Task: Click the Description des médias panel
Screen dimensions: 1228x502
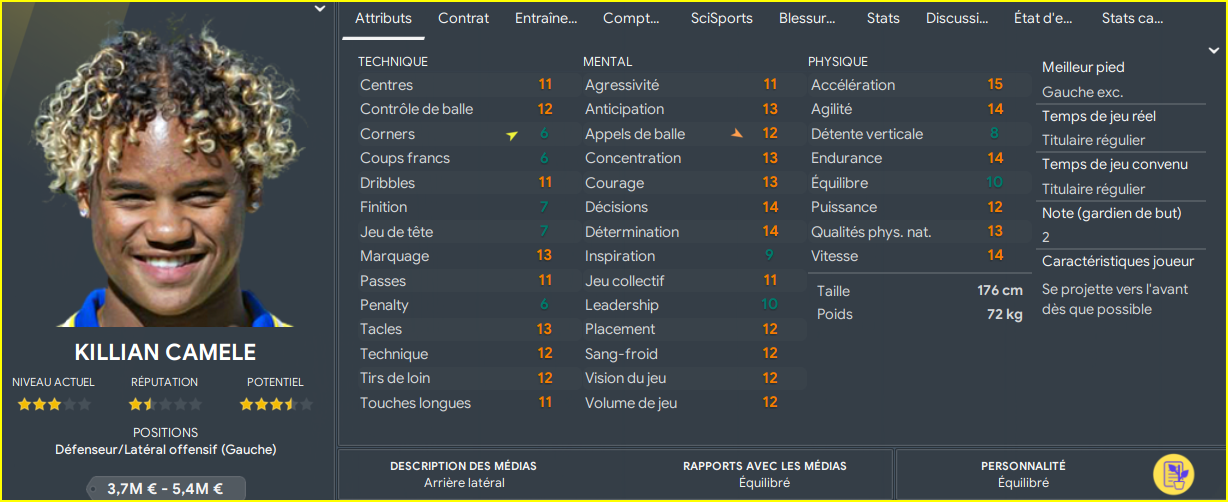Action: click(463, 474)
